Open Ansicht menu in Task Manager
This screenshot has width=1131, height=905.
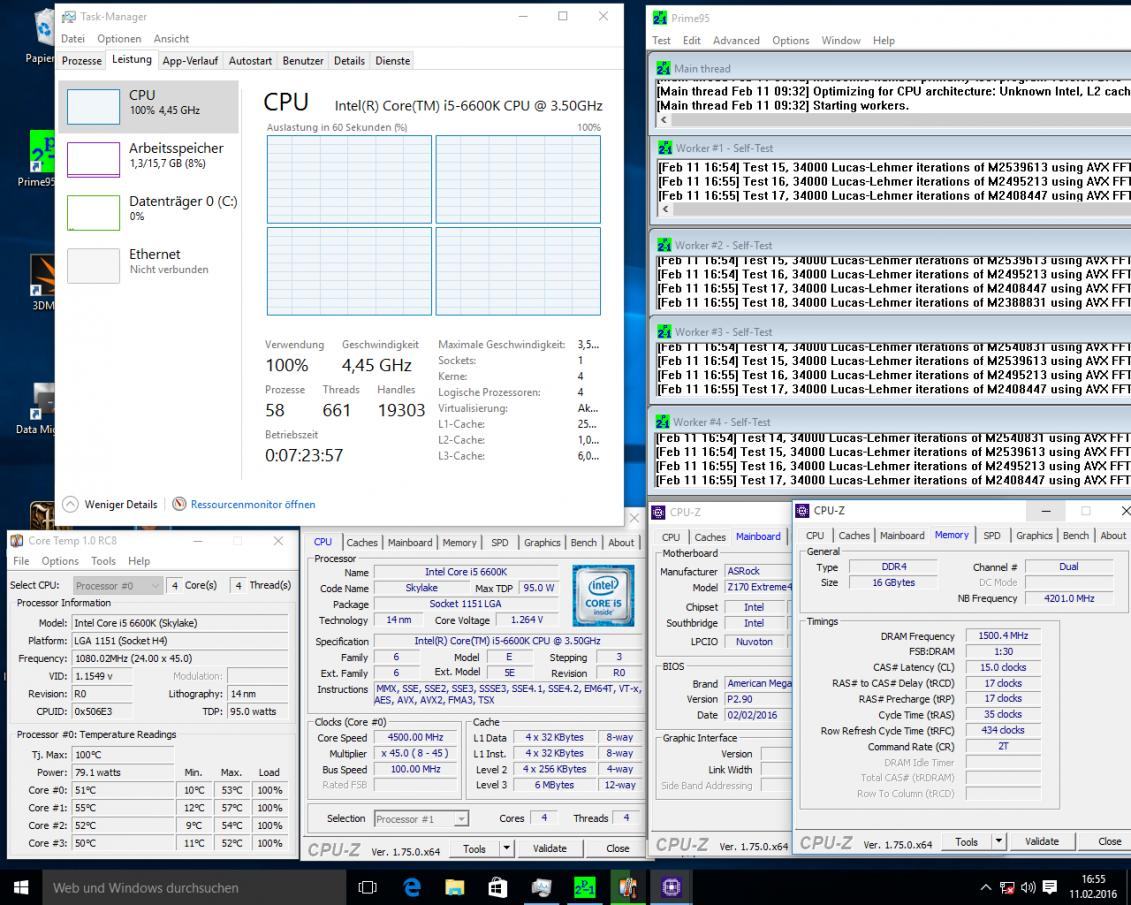pos(171,39)
